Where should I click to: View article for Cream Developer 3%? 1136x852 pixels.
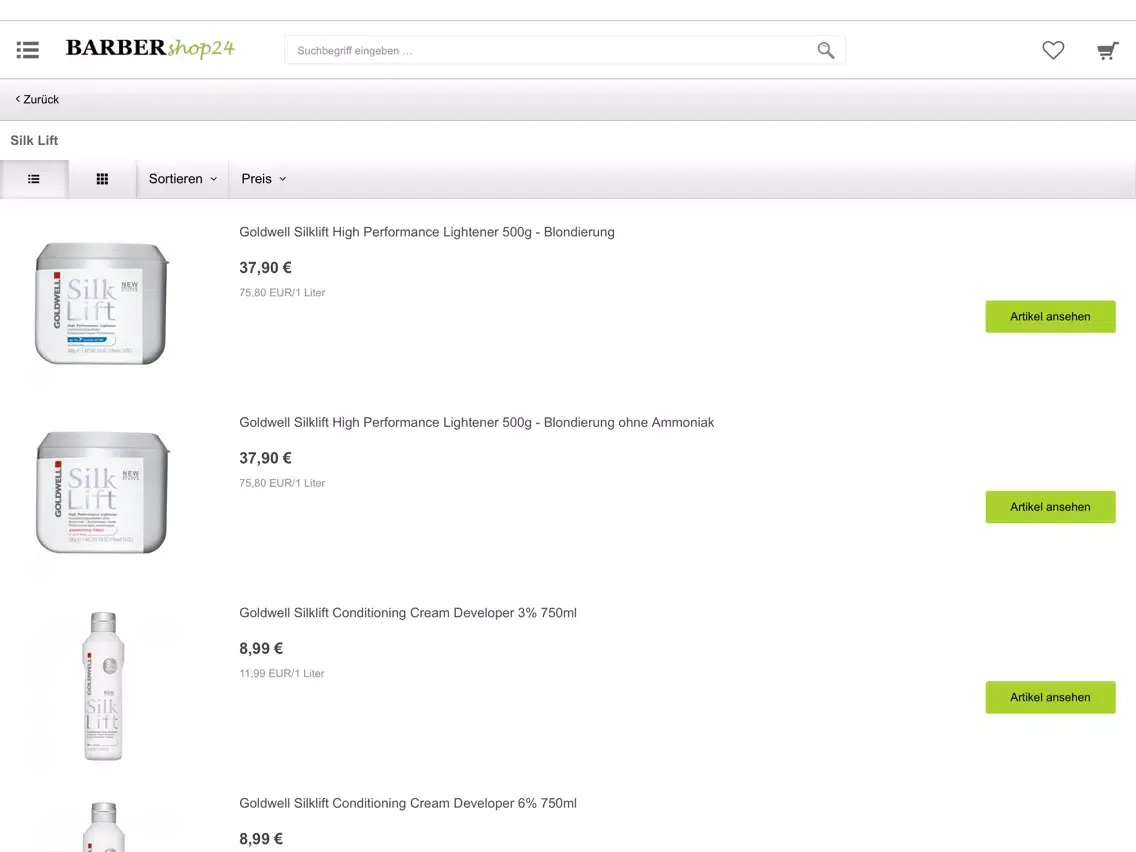point(1050,697)
